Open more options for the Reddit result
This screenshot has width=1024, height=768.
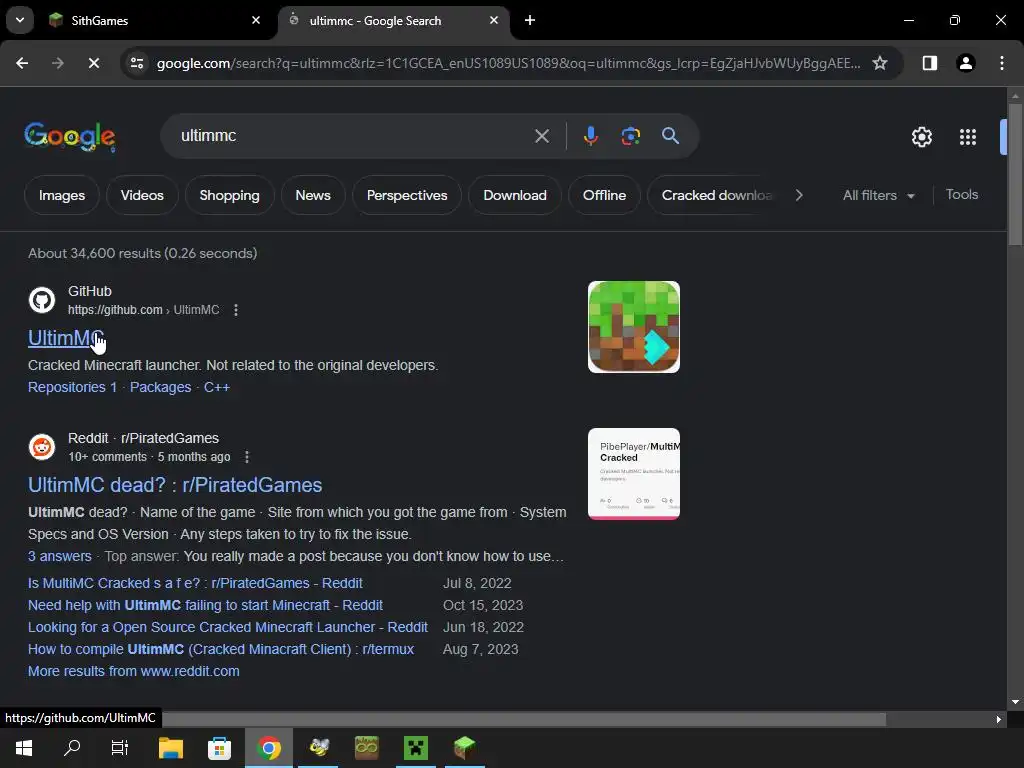(x=247, y=457)
